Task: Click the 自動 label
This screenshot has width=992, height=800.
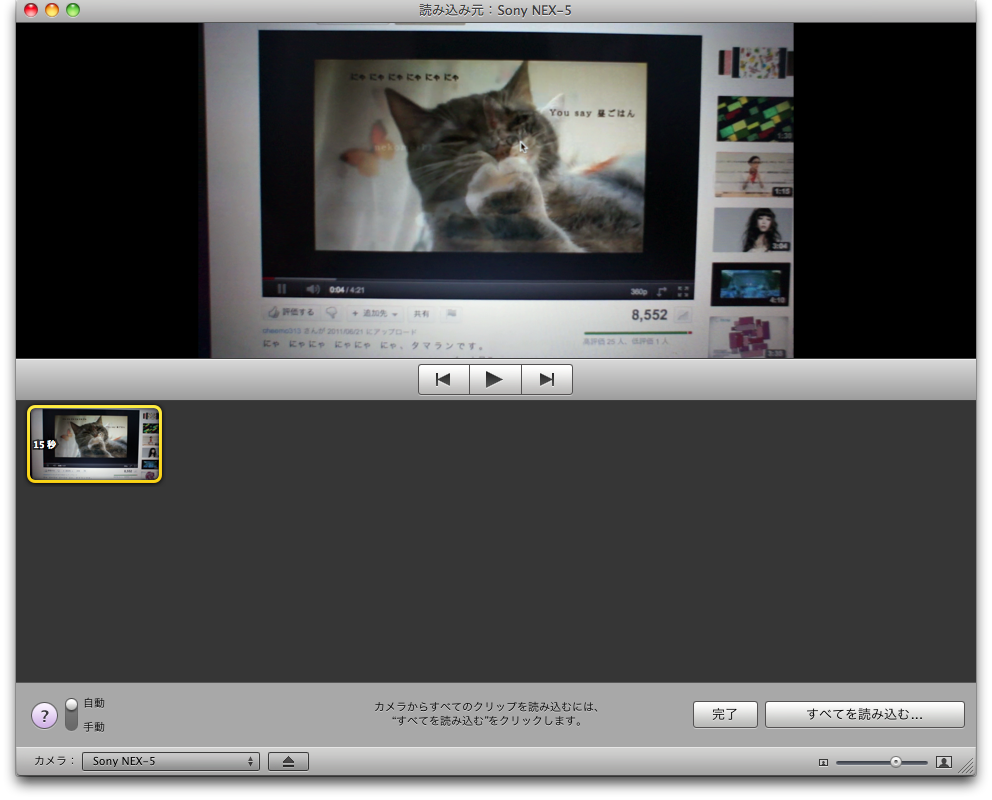Action: click(x=94, y=703)
